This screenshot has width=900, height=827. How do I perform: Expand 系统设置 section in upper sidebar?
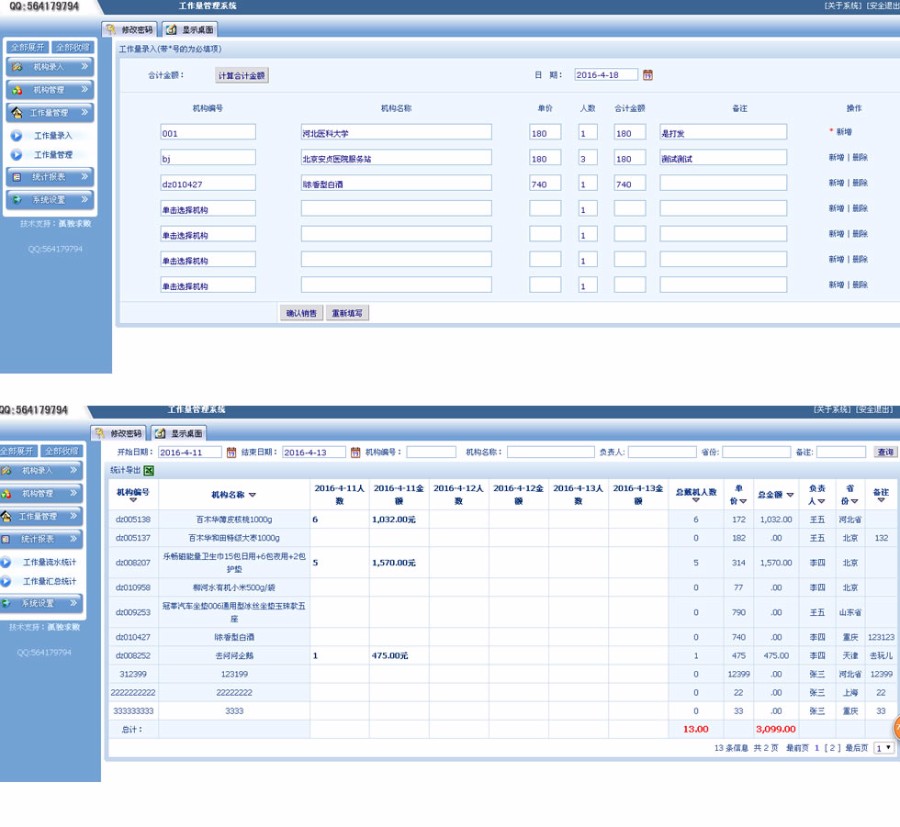pyautogui.click(x=50, y=200)
